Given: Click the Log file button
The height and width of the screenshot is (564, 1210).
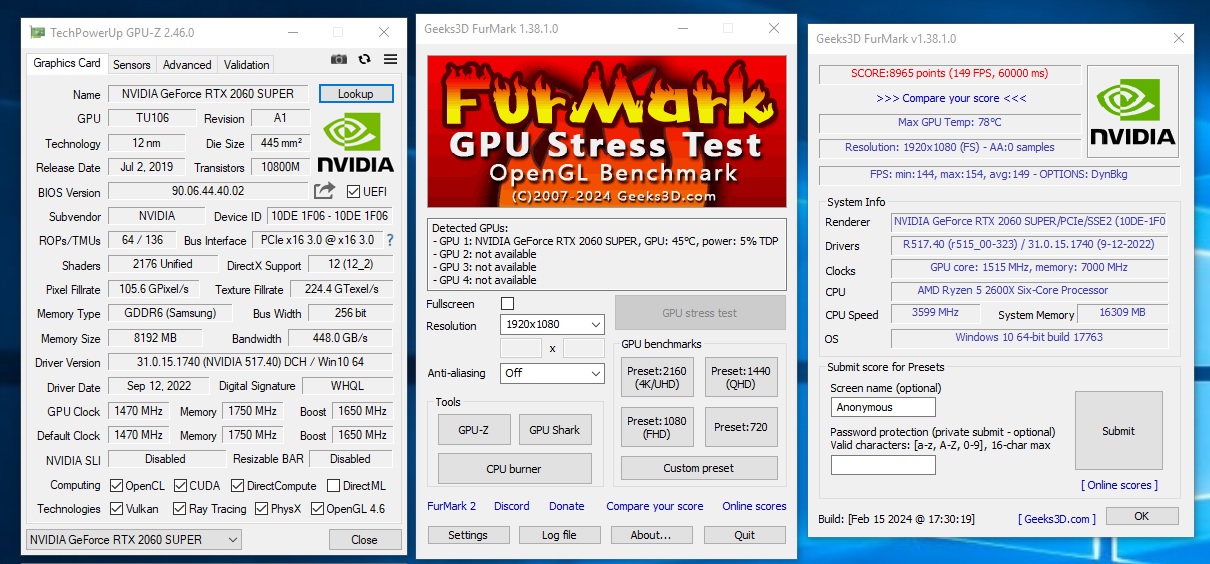Looking at the screenshot, I should pyautogui.click(x=559, y=535).
